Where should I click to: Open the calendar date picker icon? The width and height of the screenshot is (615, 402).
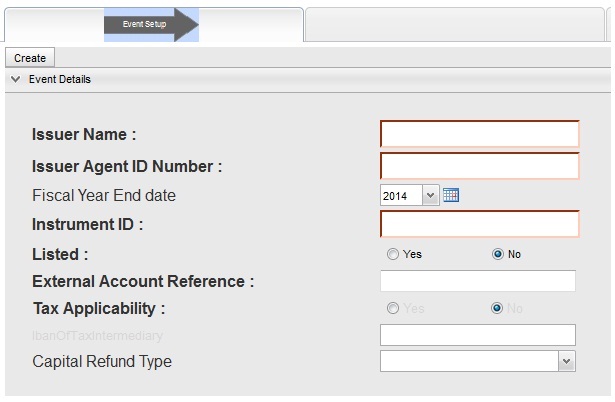[450, 195]
